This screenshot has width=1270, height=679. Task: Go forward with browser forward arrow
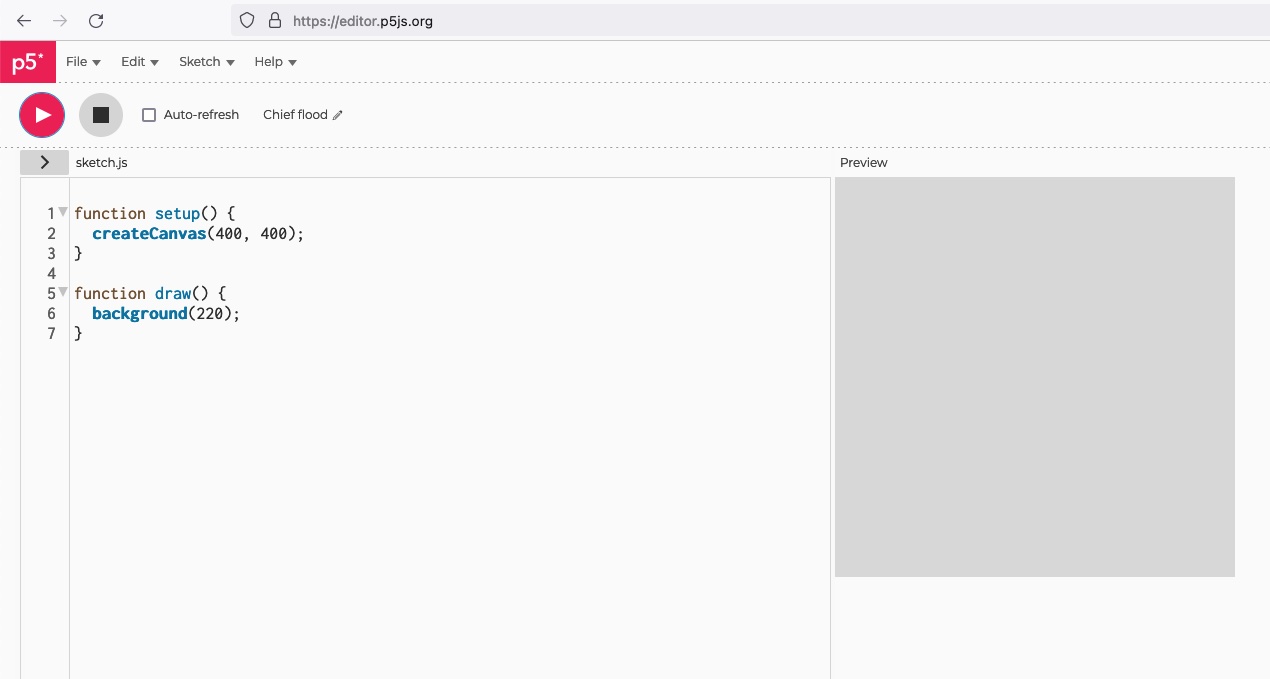60,20
